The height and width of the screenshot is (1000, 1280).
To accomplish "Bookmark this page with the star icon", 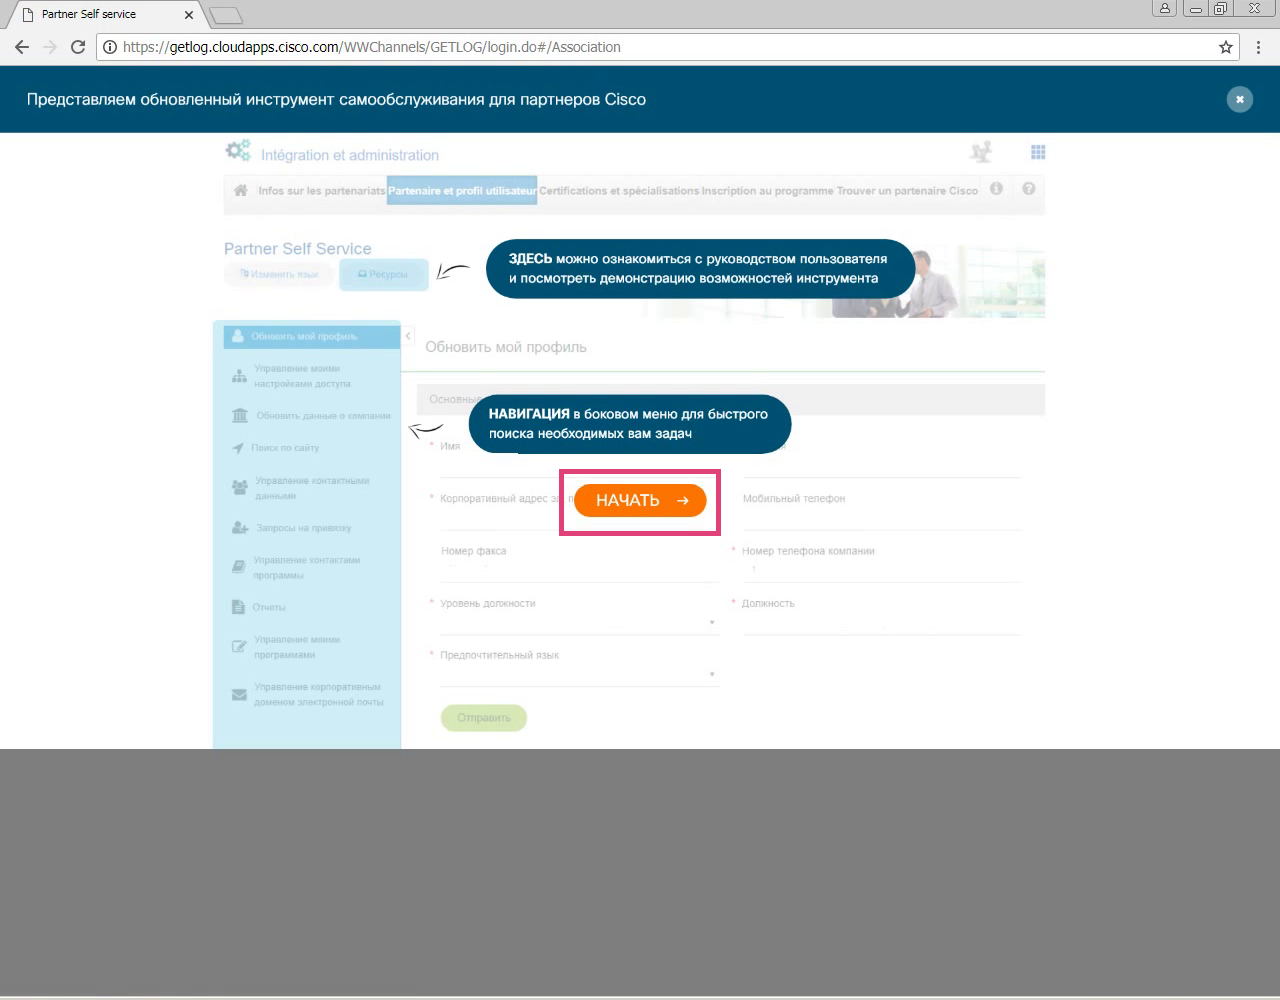I will tap(1226, 47).
